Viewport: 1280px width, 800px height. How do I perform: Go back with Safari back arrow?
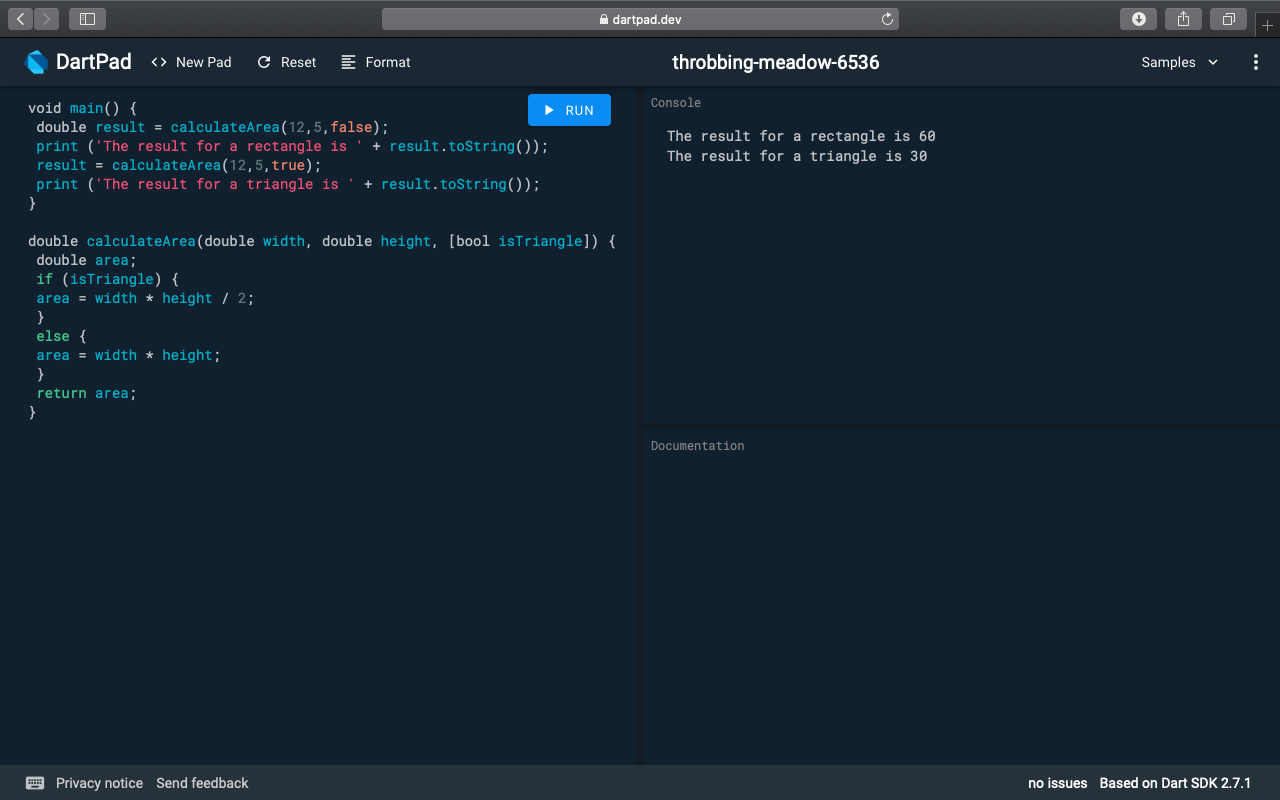tap(21, 19)
